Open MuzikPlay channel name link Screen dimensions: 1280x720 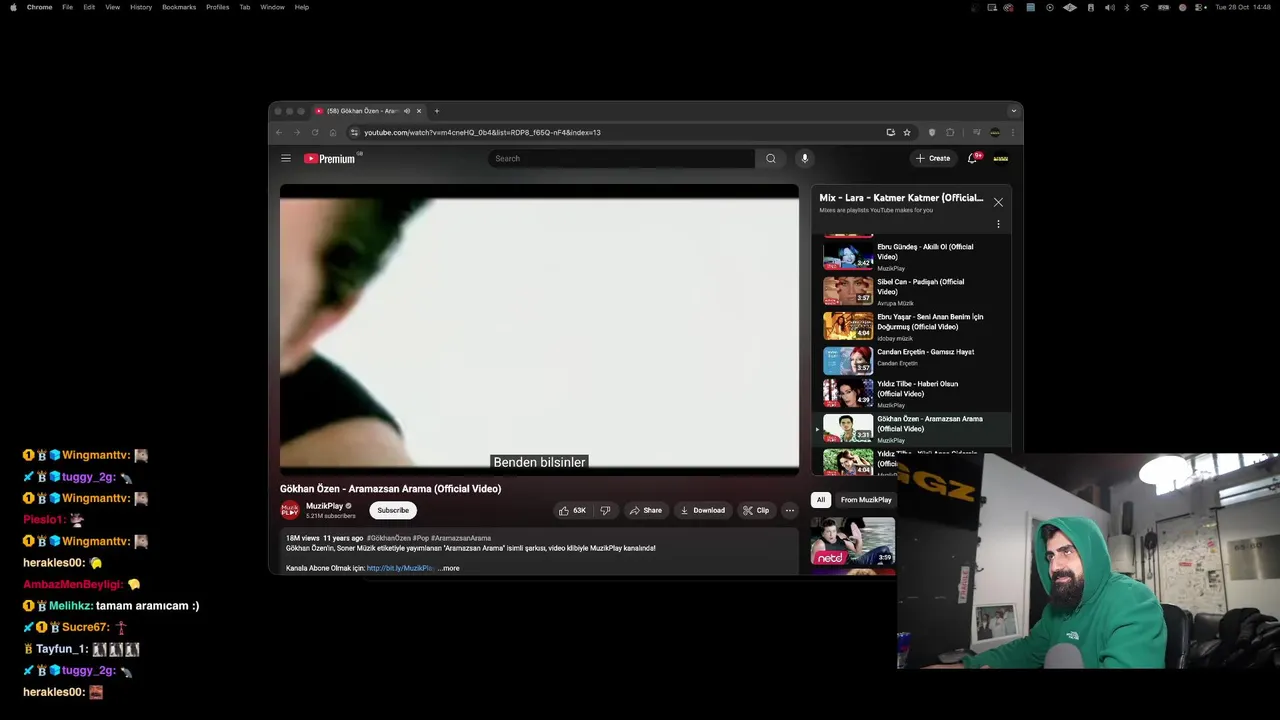click(324, 506)
